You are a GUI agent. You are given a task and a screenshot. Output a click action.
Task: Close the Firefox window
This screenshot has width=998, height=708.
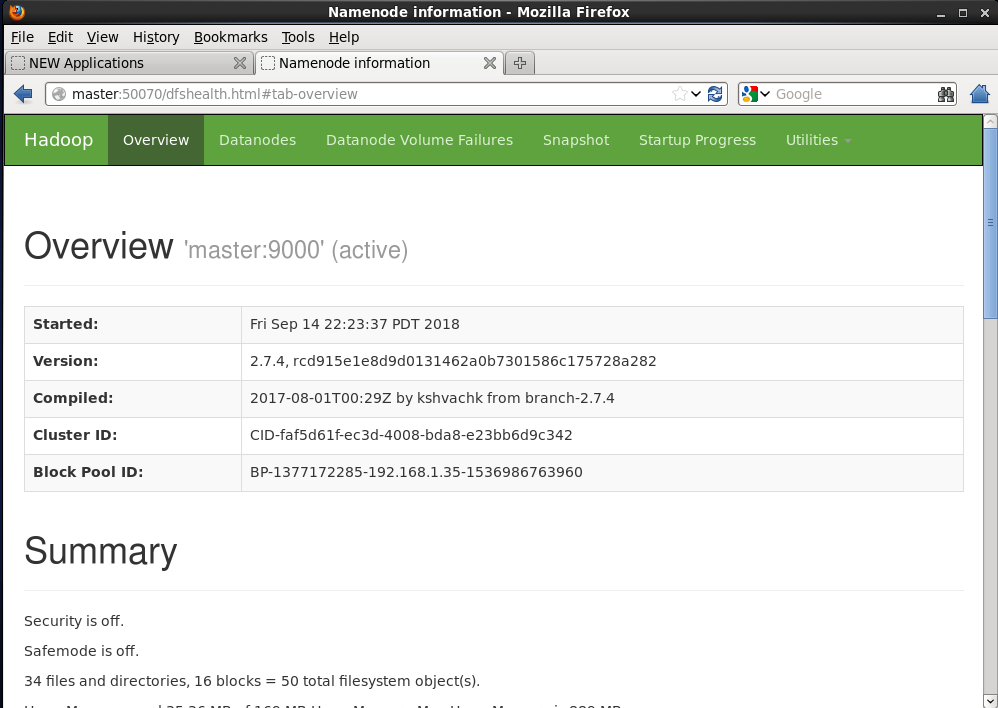pyautogui.click(x=985, y=13)
